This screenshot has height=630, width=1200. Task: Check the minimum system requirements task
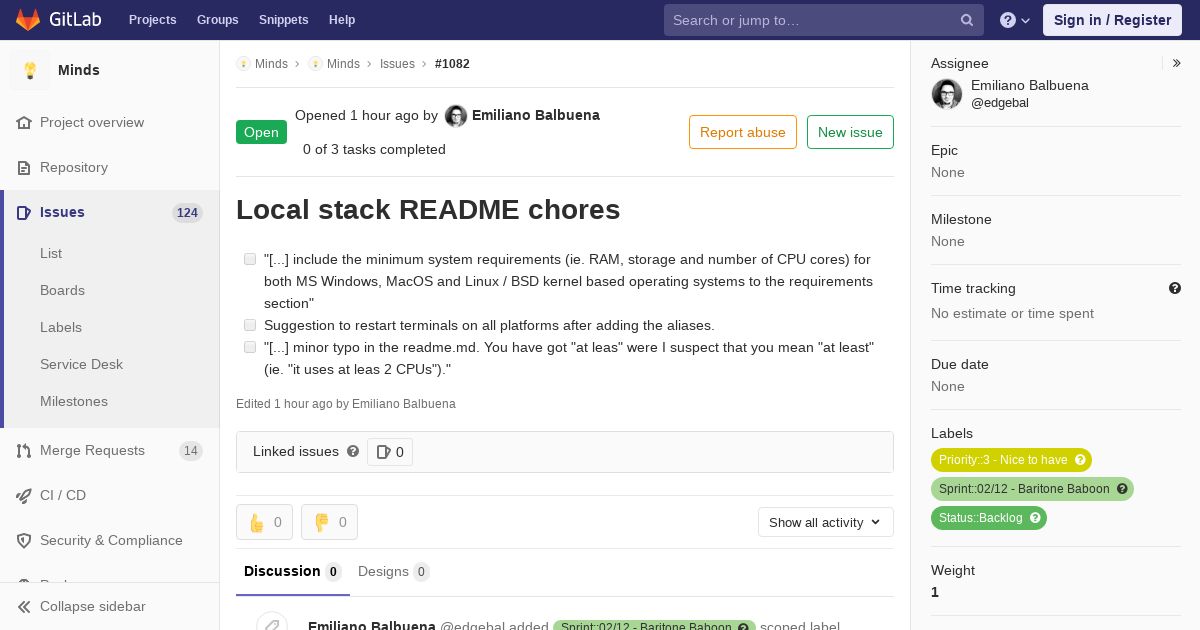[250, 259]
